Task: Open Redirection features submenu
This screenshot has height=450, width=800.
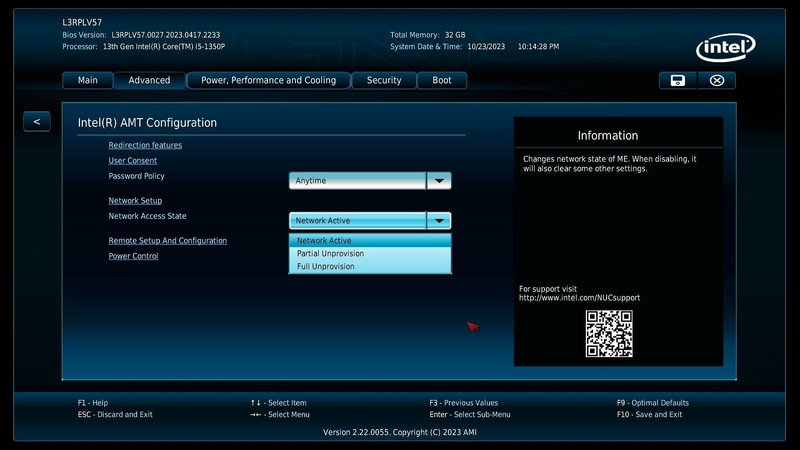Action: [145, 145]
